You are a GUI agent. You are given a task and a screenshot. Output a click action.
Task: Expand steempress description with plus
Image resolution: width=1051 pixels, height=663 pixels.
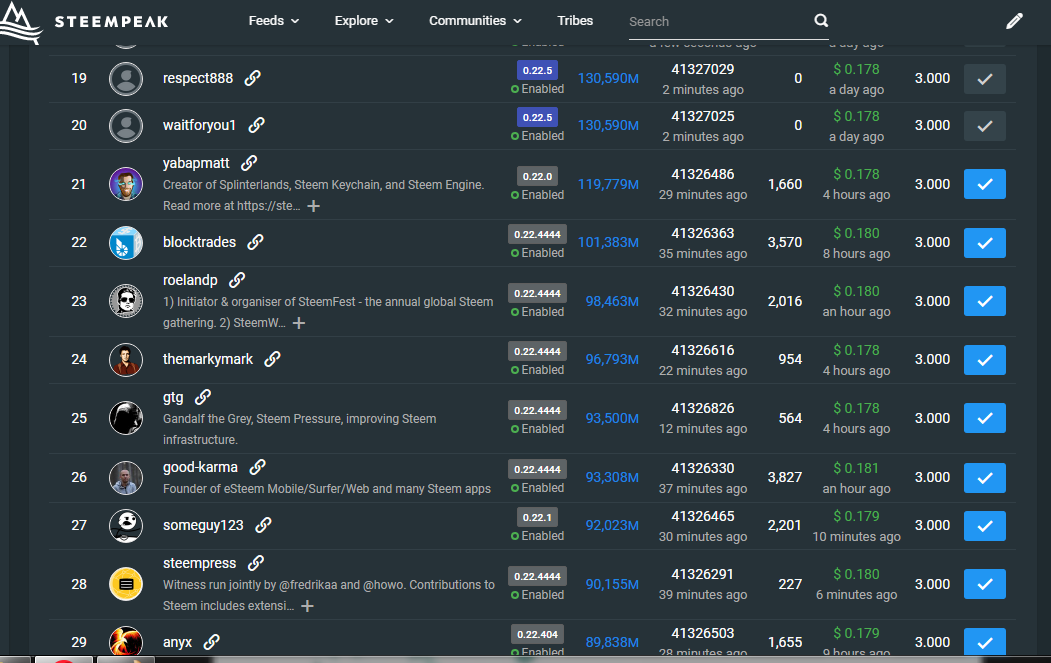point(307,606)
